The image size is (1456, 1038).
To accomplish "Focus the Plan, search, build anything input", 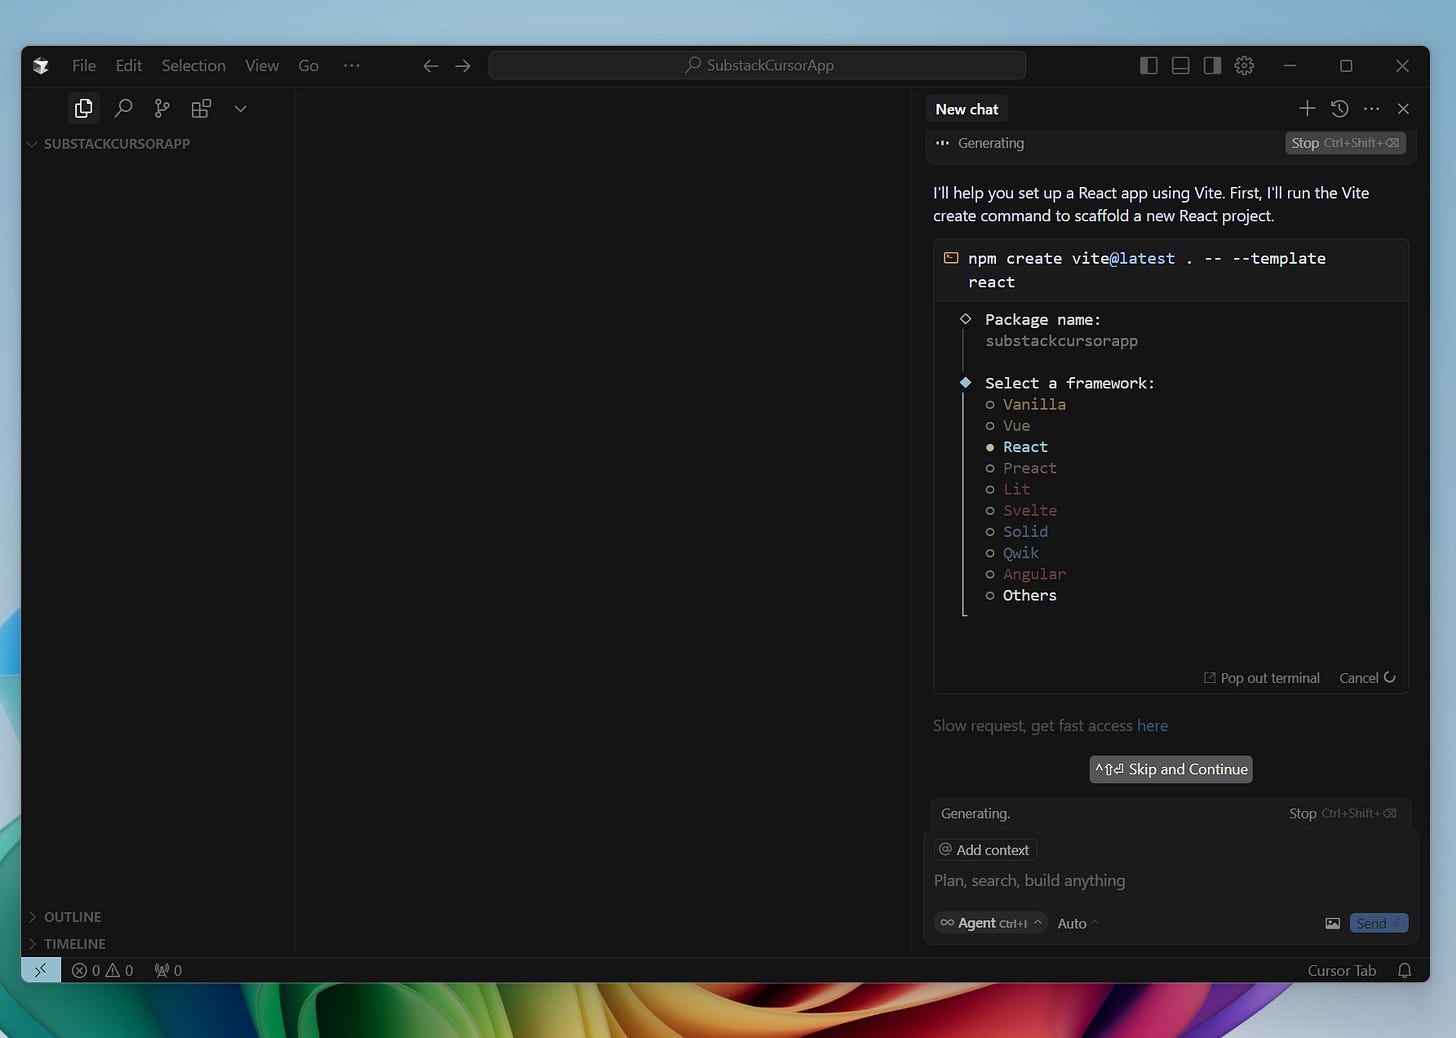I will (1170, 881).
